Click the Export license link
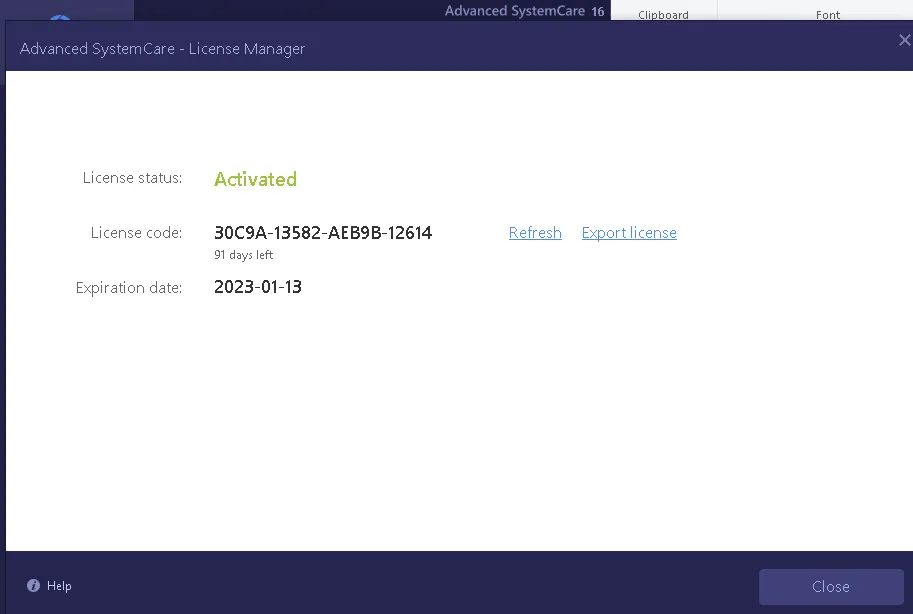 click(629, 233)
